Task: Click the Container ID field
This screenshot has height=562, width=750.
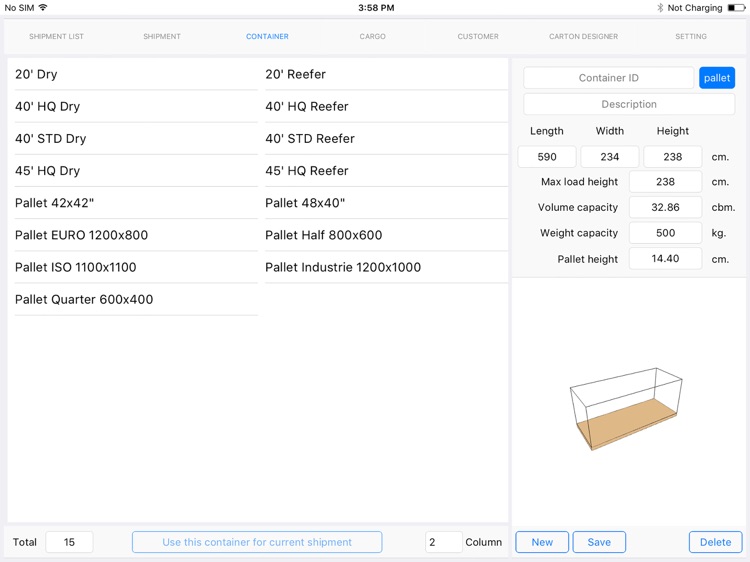Action: pos(608,77)
